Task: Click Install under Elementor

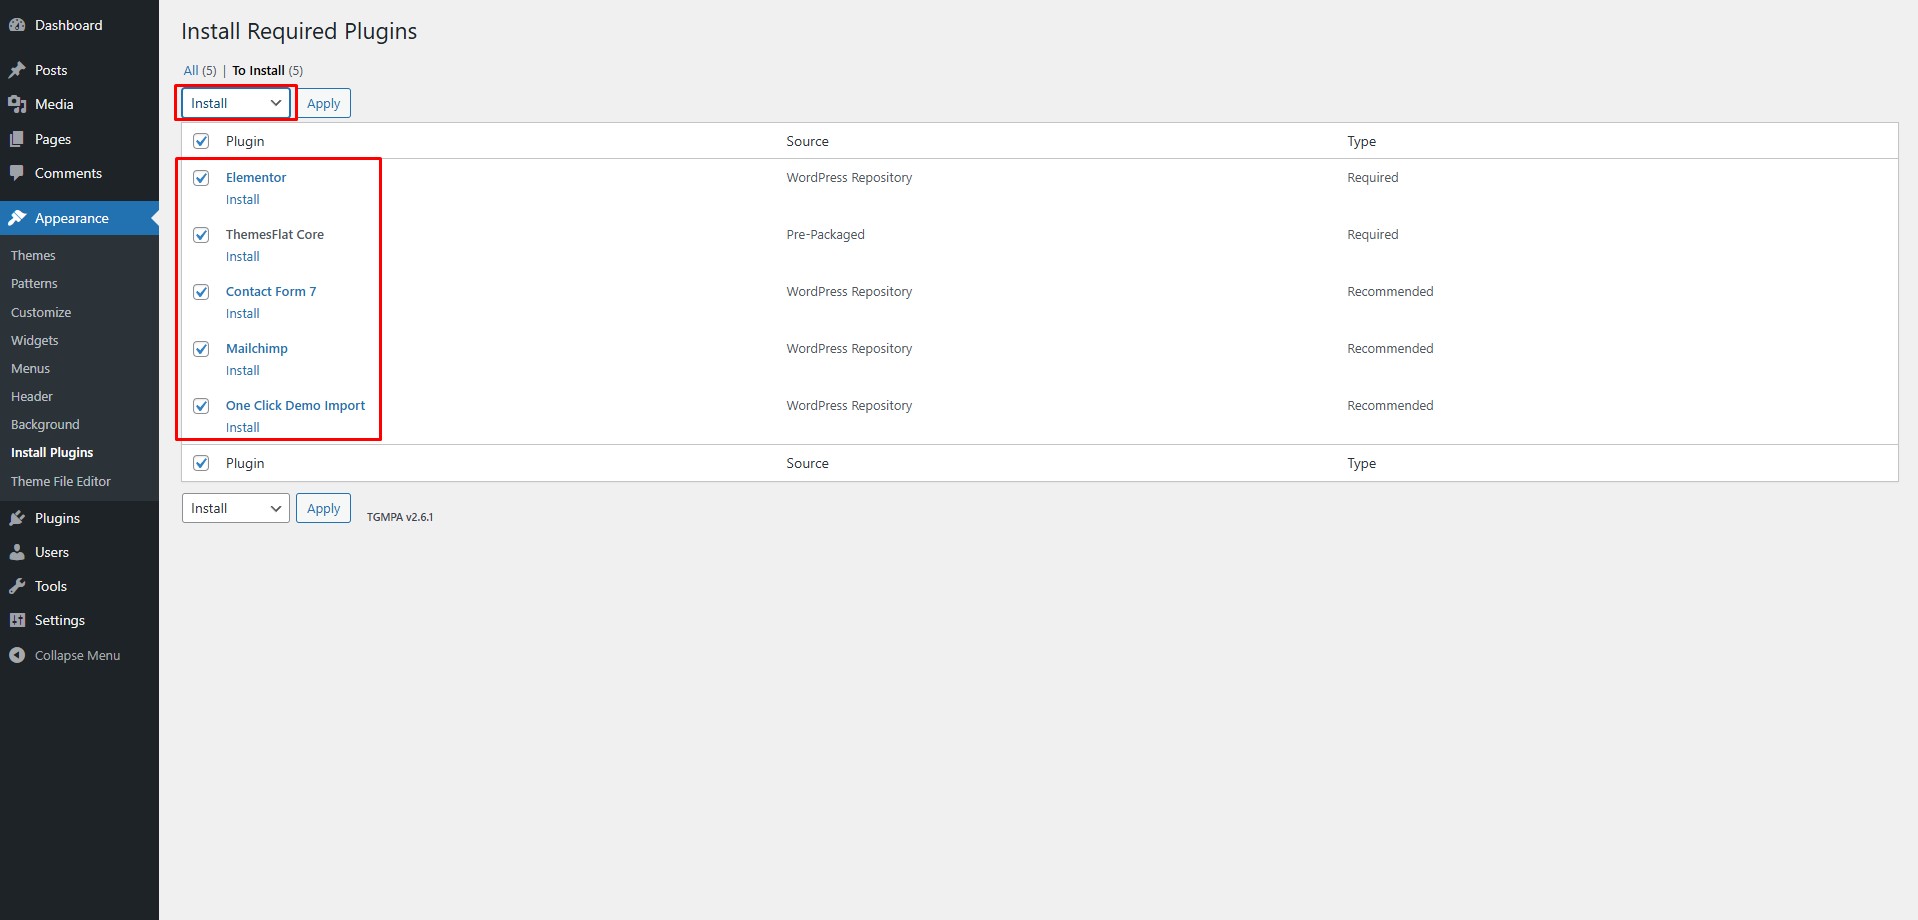Action: [242, 199]
